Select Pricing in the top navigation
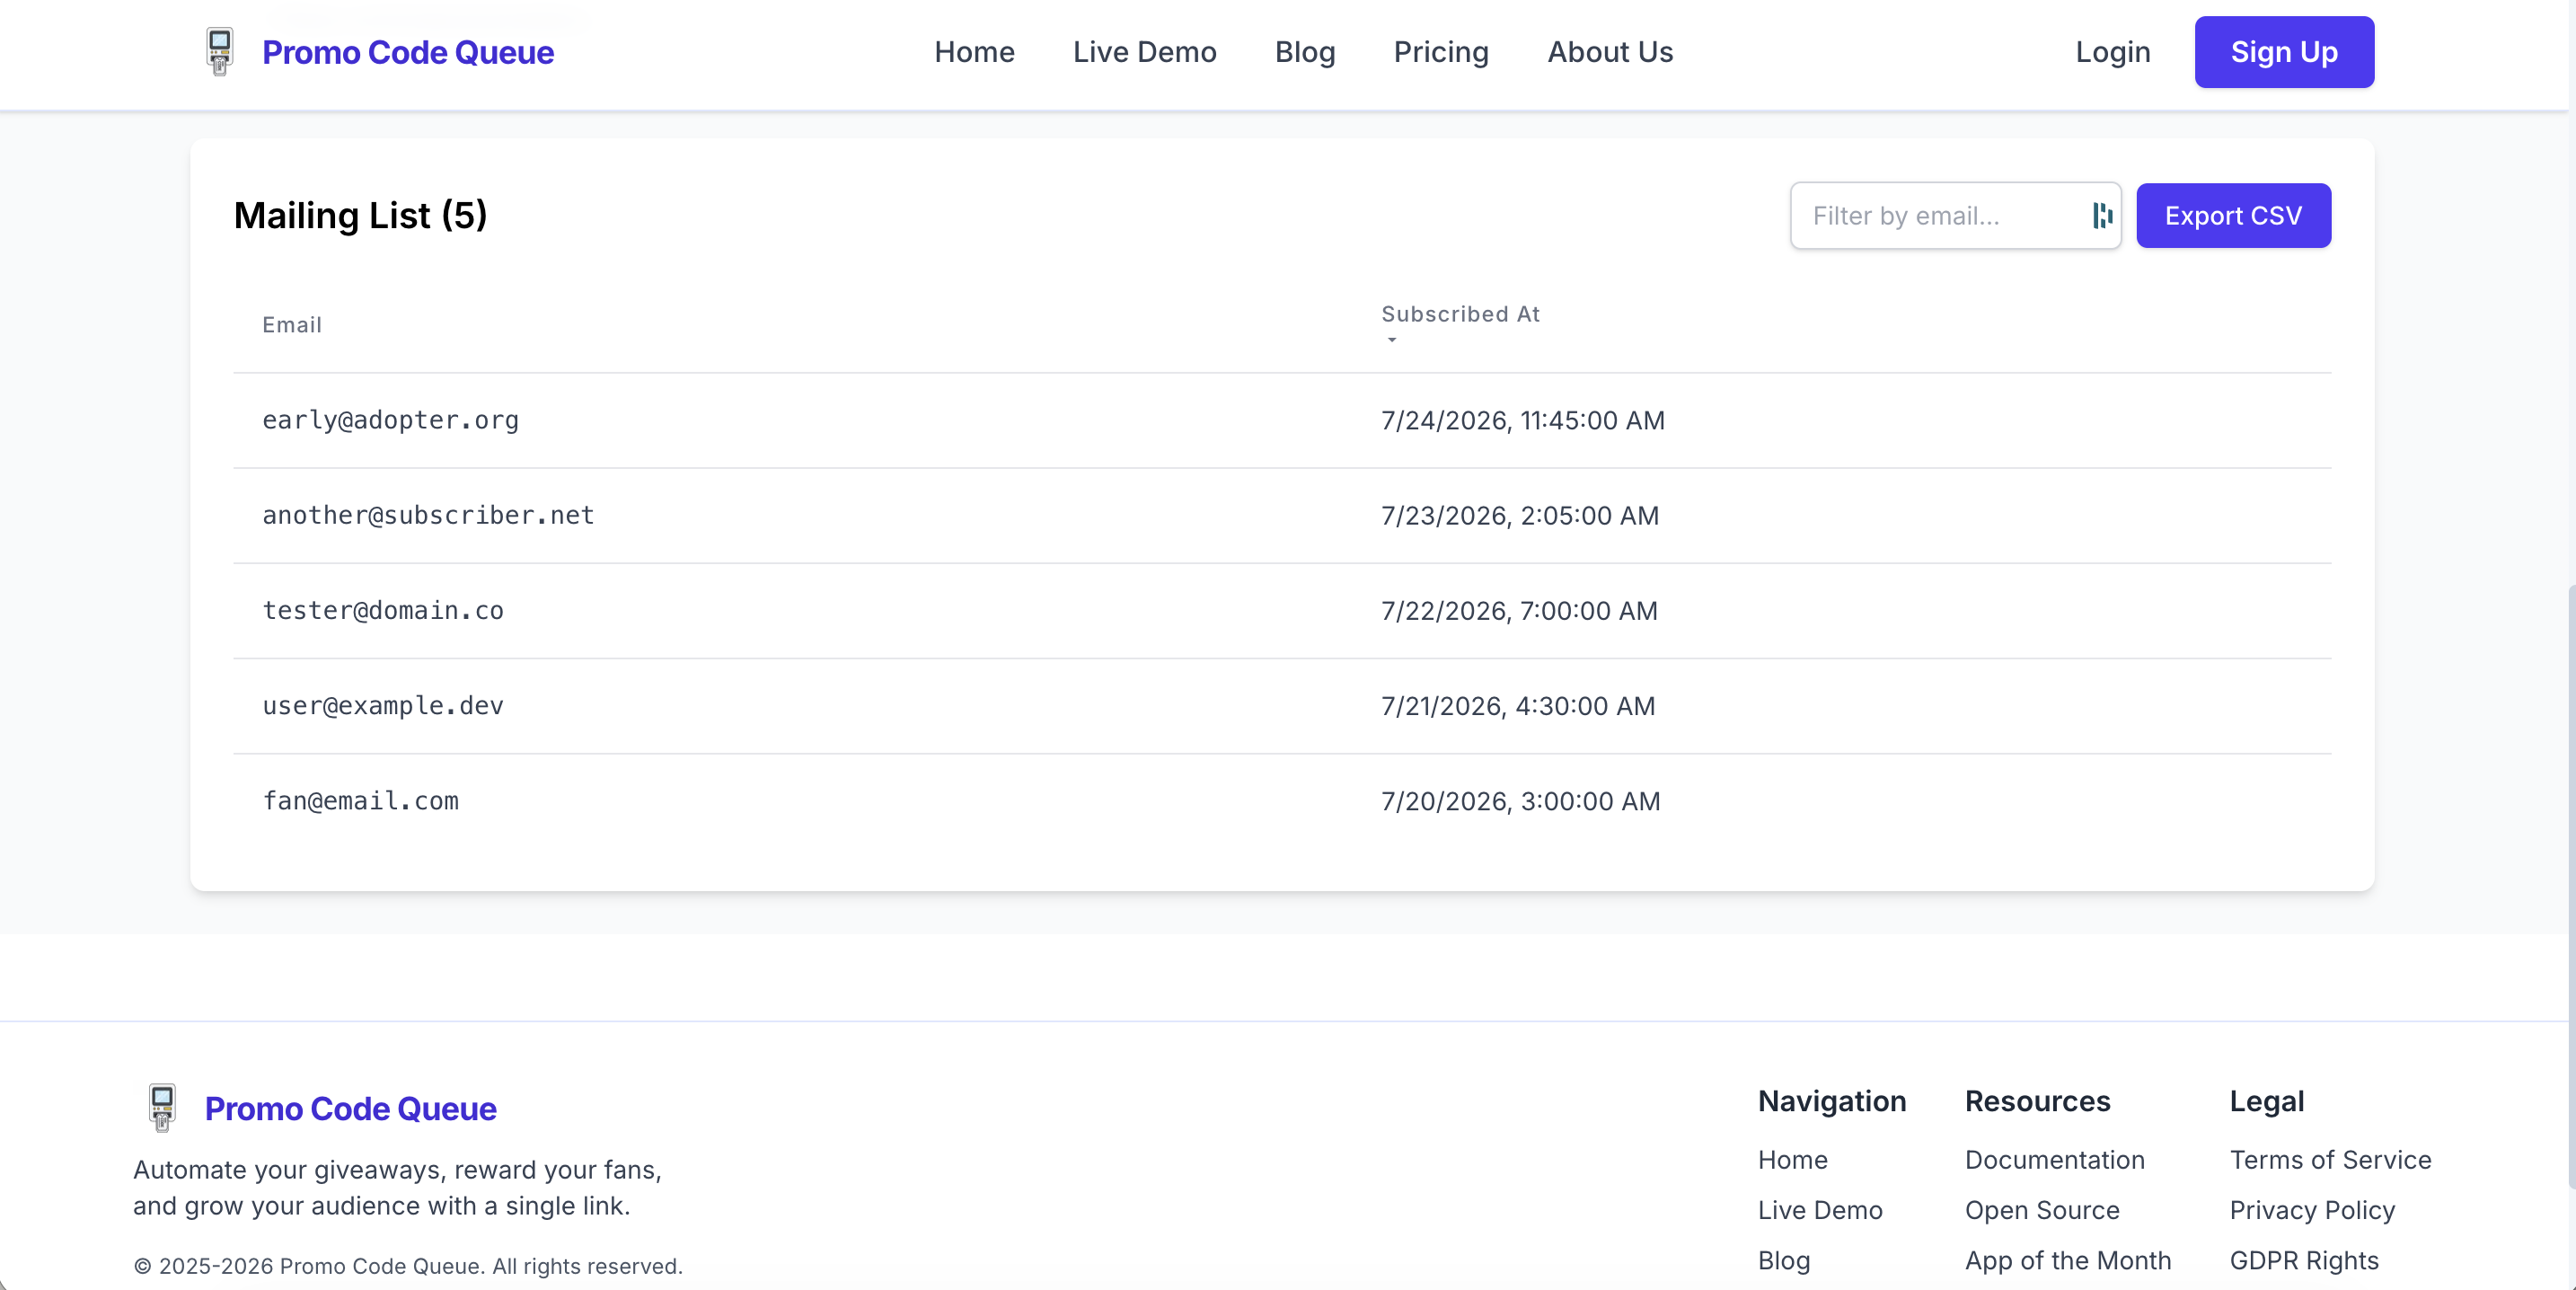2576x1290 pixels. coord(1440,52)
